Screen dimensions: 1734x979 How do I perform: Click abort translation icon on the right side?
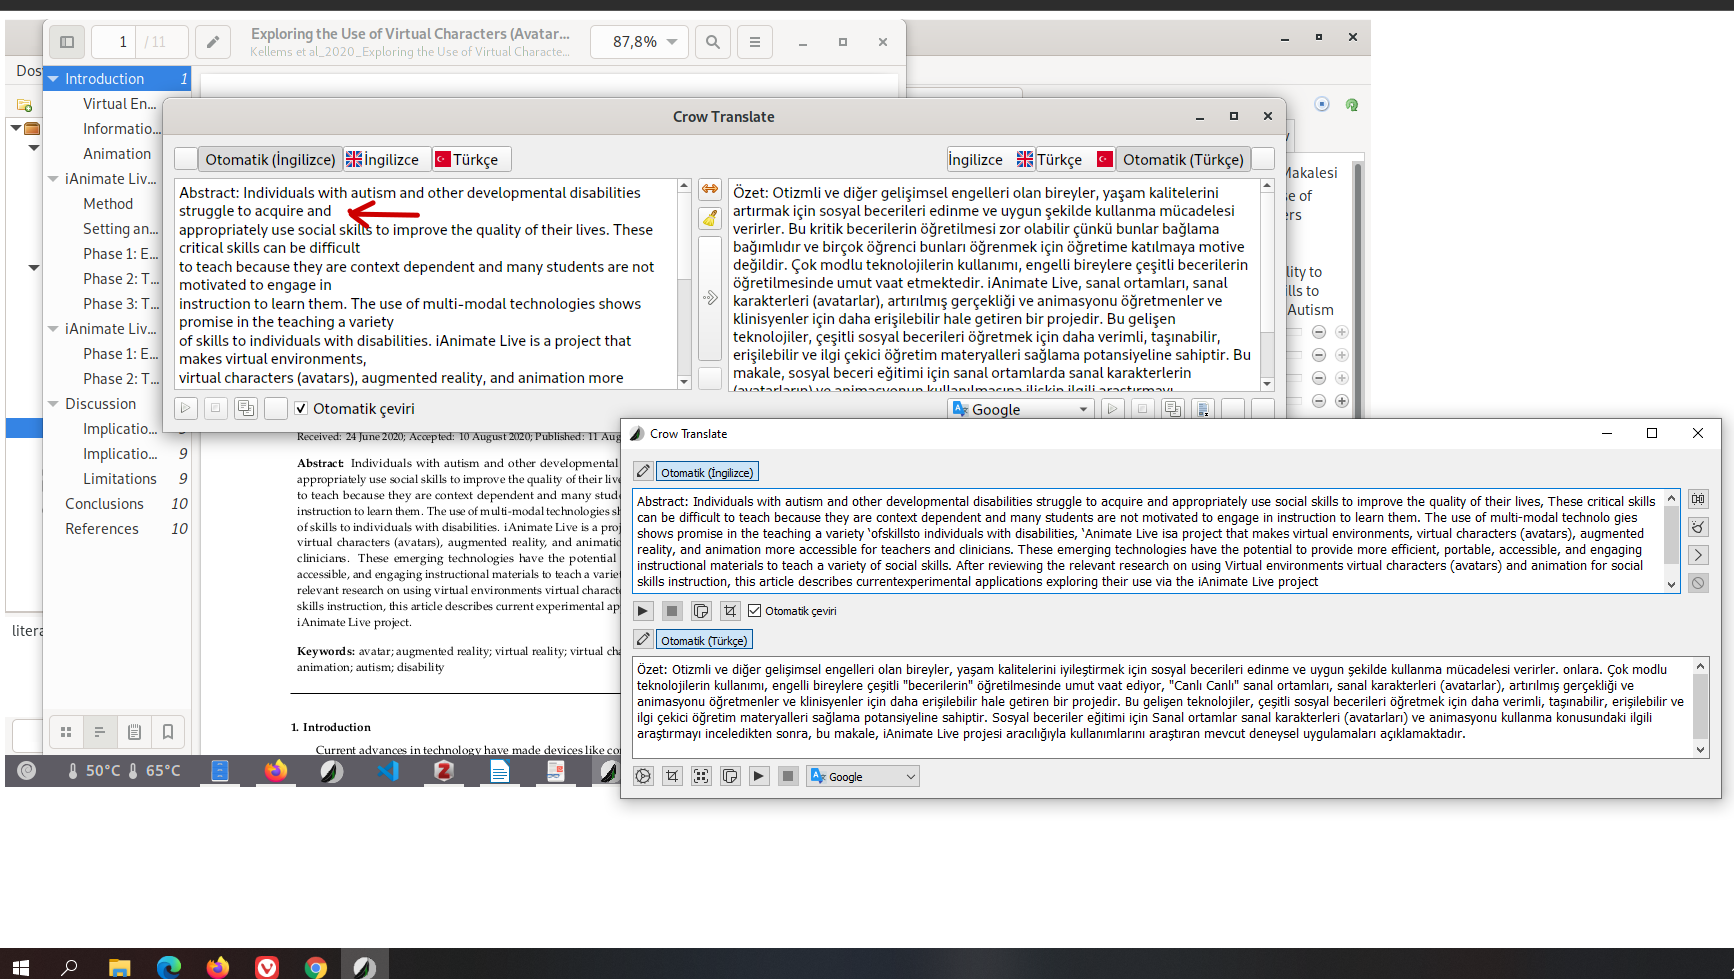pos(1698,583)
